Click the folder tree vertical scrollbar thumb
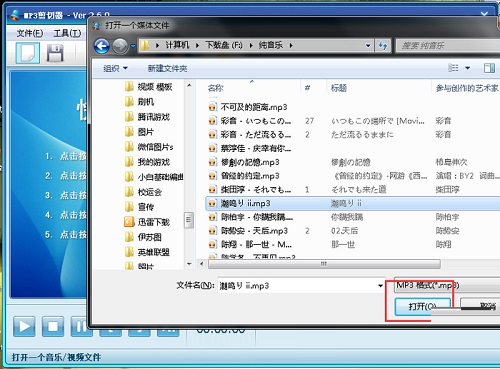The height and width of the screenshot is (369, 500). (x=189, y=220)
